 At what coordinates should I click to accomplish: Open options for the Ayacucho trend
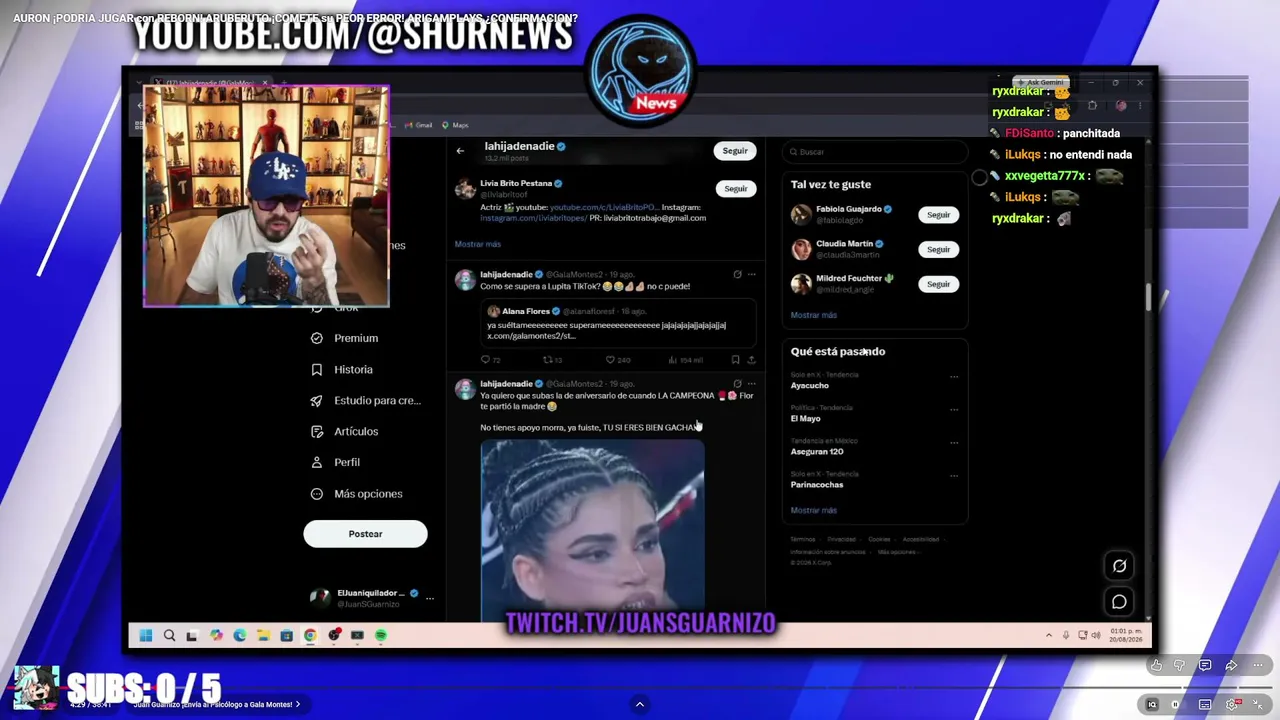coord(954,377)
